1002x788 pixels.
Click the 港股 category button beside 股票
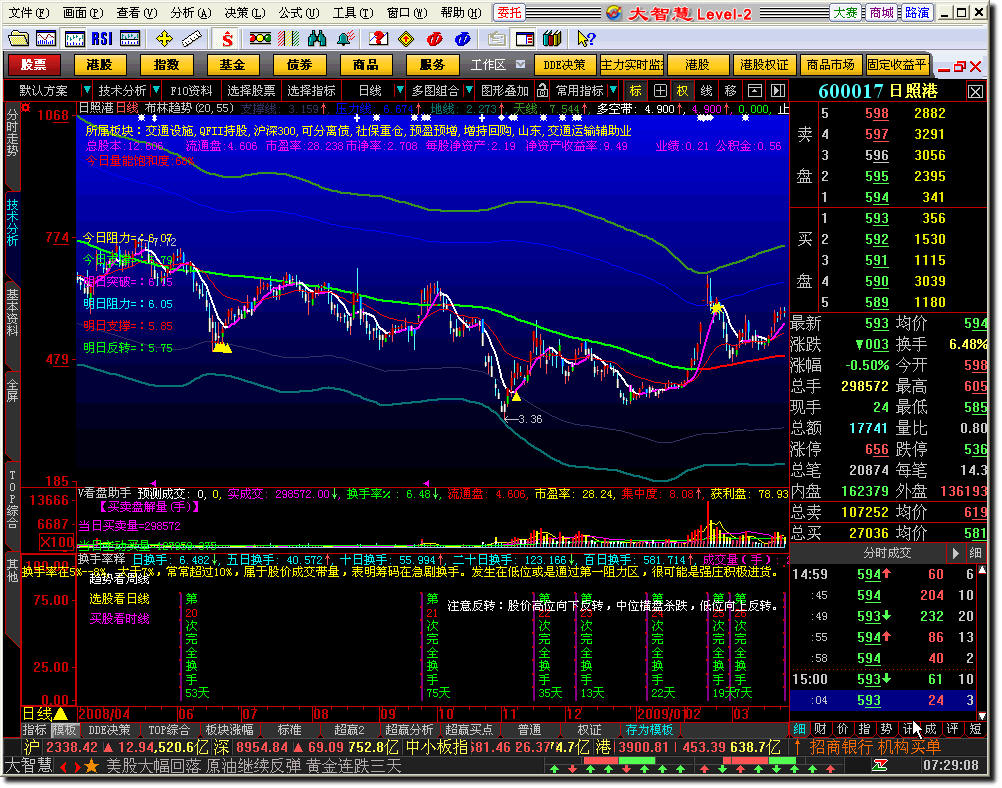point(100,65)
